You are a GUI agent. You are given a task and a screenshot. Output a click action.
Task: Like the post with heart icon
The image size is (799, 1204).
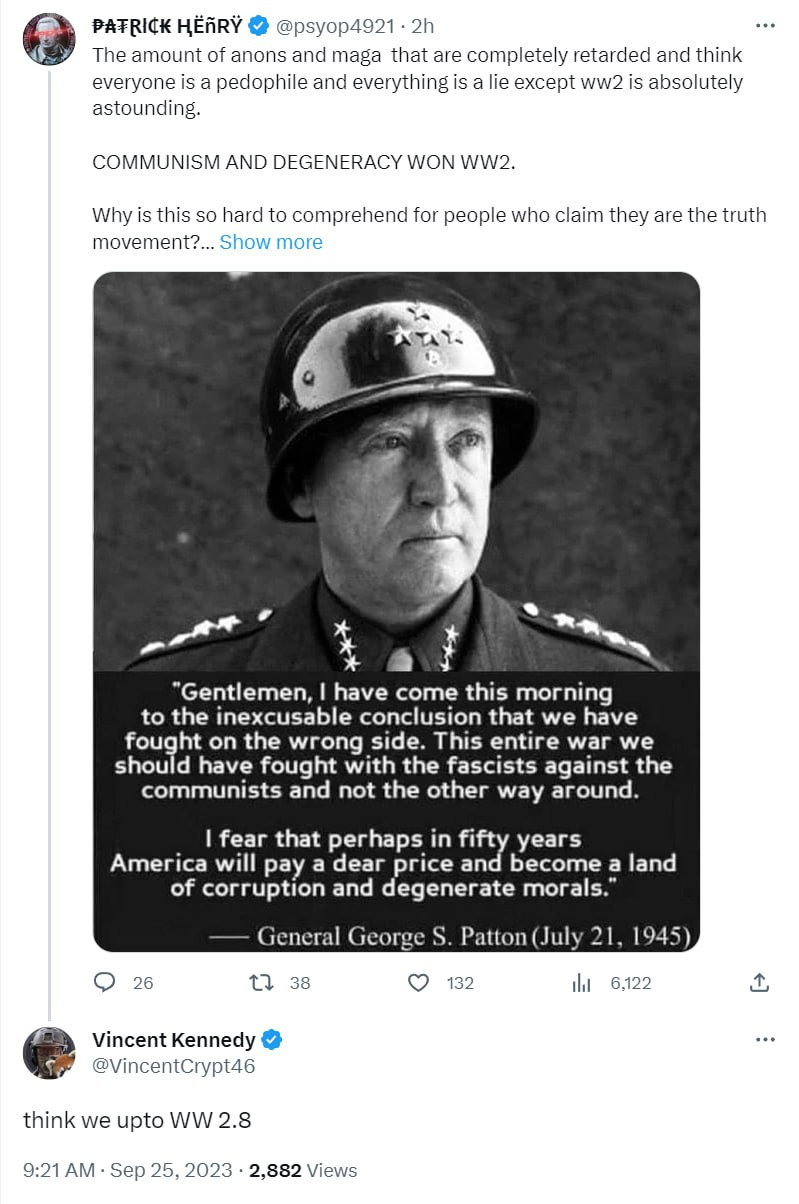pyautogui.click(x=419, y=983)
